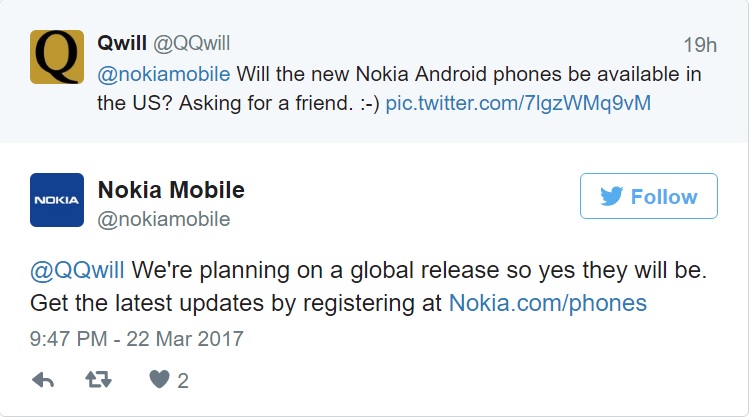752x417 pixels.
Task: Click the Qwill golden Q avatar
Action: coord(57,56)
